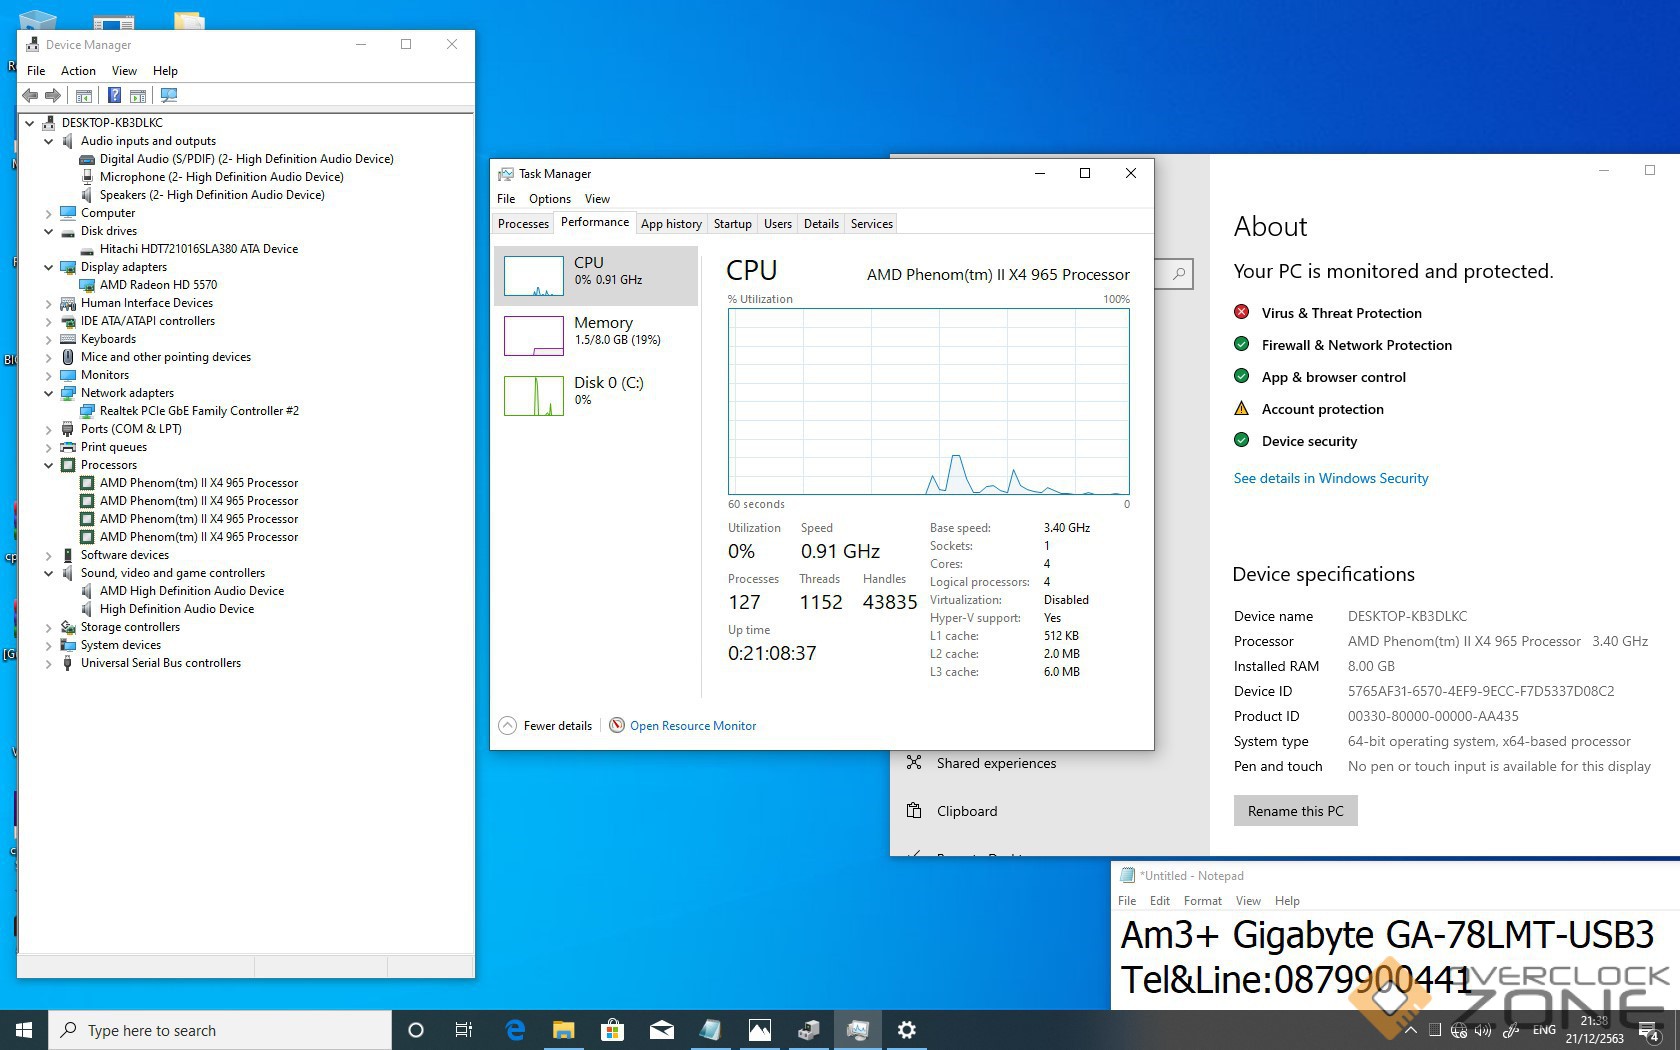Collapse the Display adapters node
The image size is (1680, 1050).
[49, 267]
